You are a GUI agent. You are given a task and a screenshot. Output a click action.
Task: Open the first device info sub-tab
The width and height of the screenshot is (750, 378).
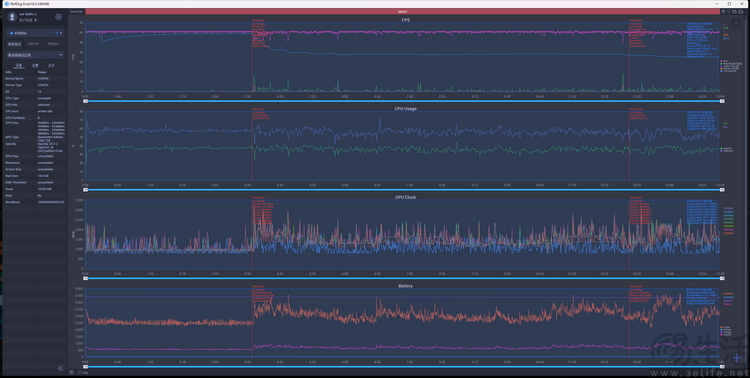click(x=19, y=65)
